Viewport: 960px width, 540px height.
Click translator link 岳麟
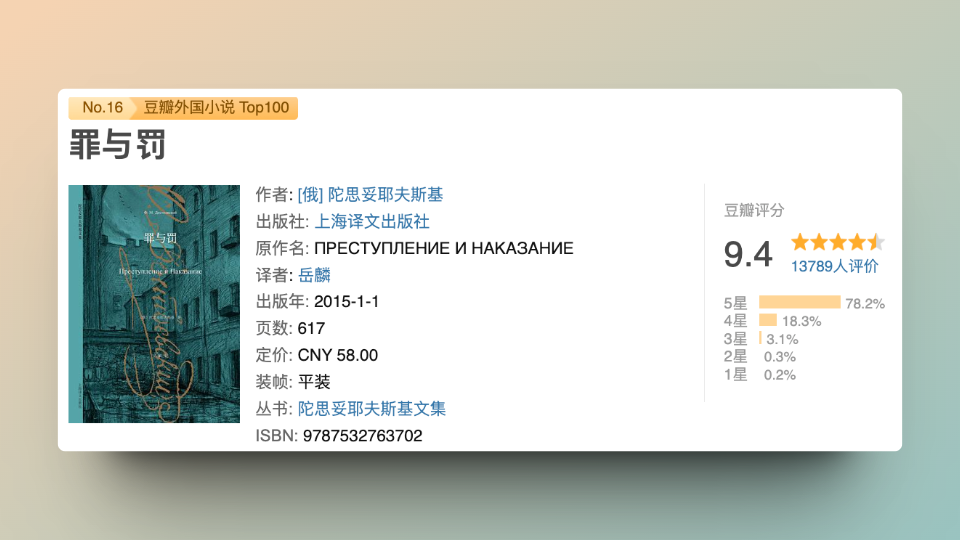pyautogui.click(x=314, y=275)
